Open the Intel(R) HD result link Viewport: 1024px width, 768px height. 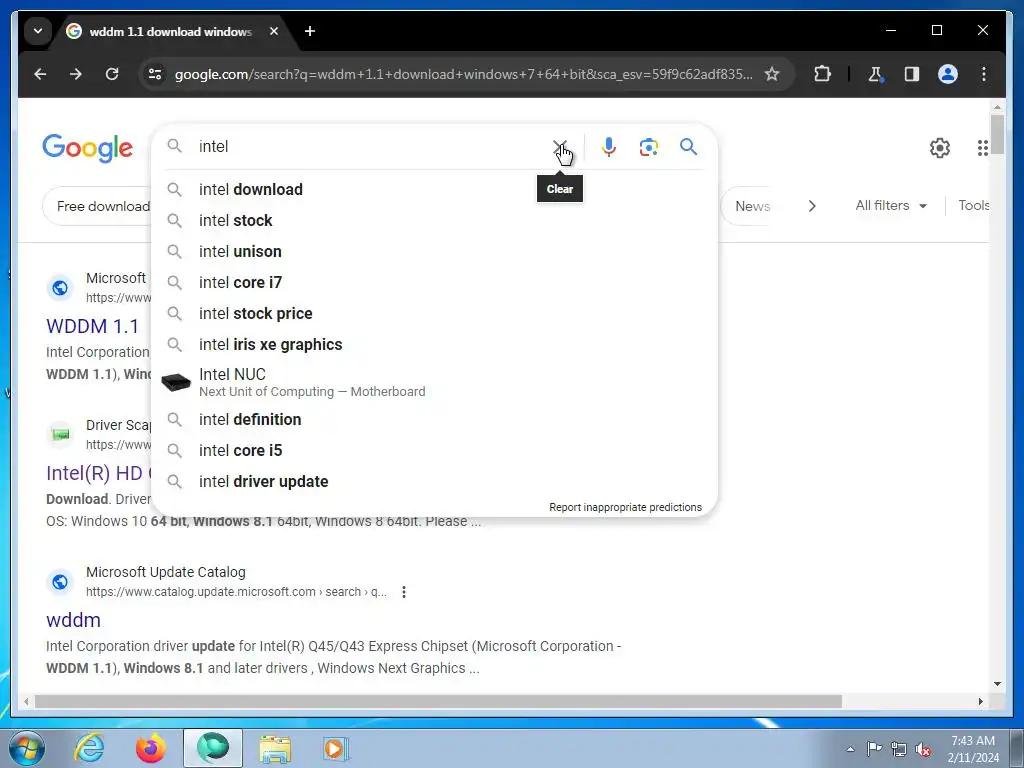(98, 473)
